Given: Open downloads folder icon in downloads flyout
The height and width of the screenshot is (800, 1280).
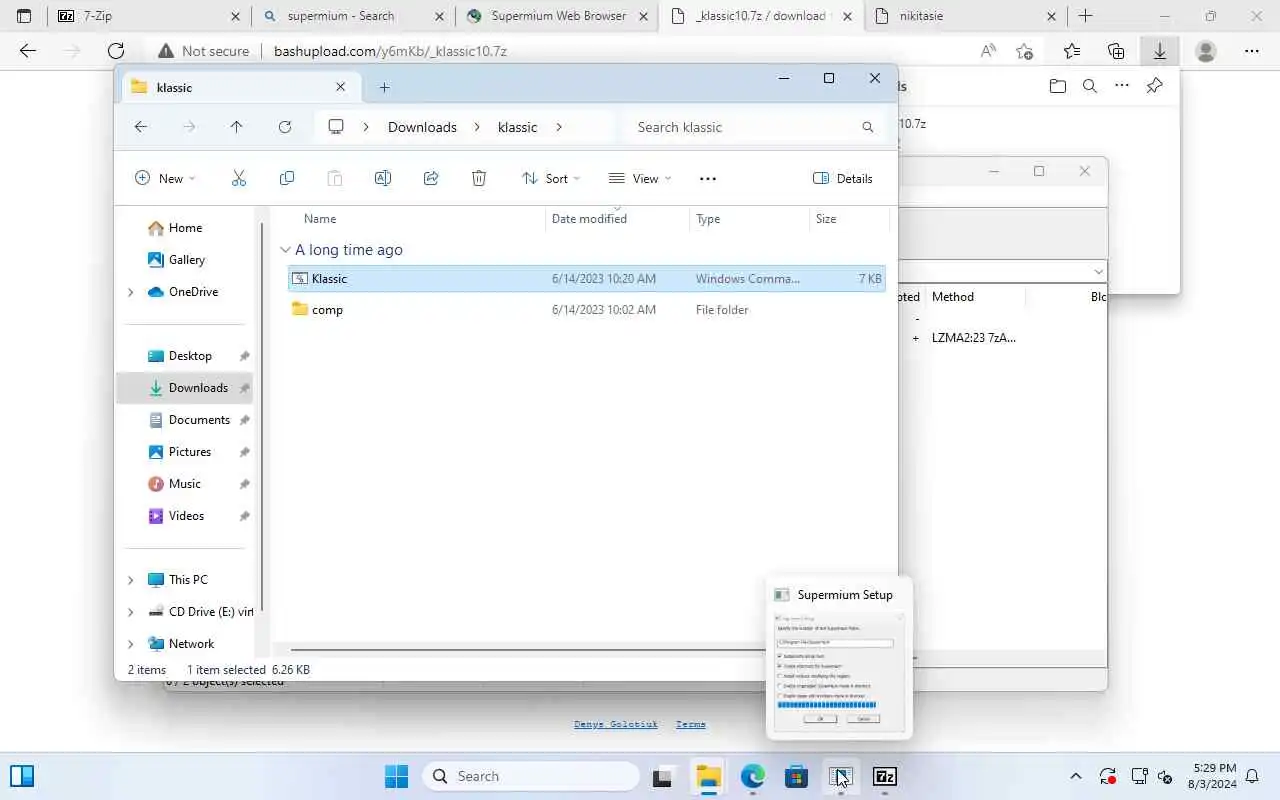Looking at the screenshot, I should [1058, 86].
